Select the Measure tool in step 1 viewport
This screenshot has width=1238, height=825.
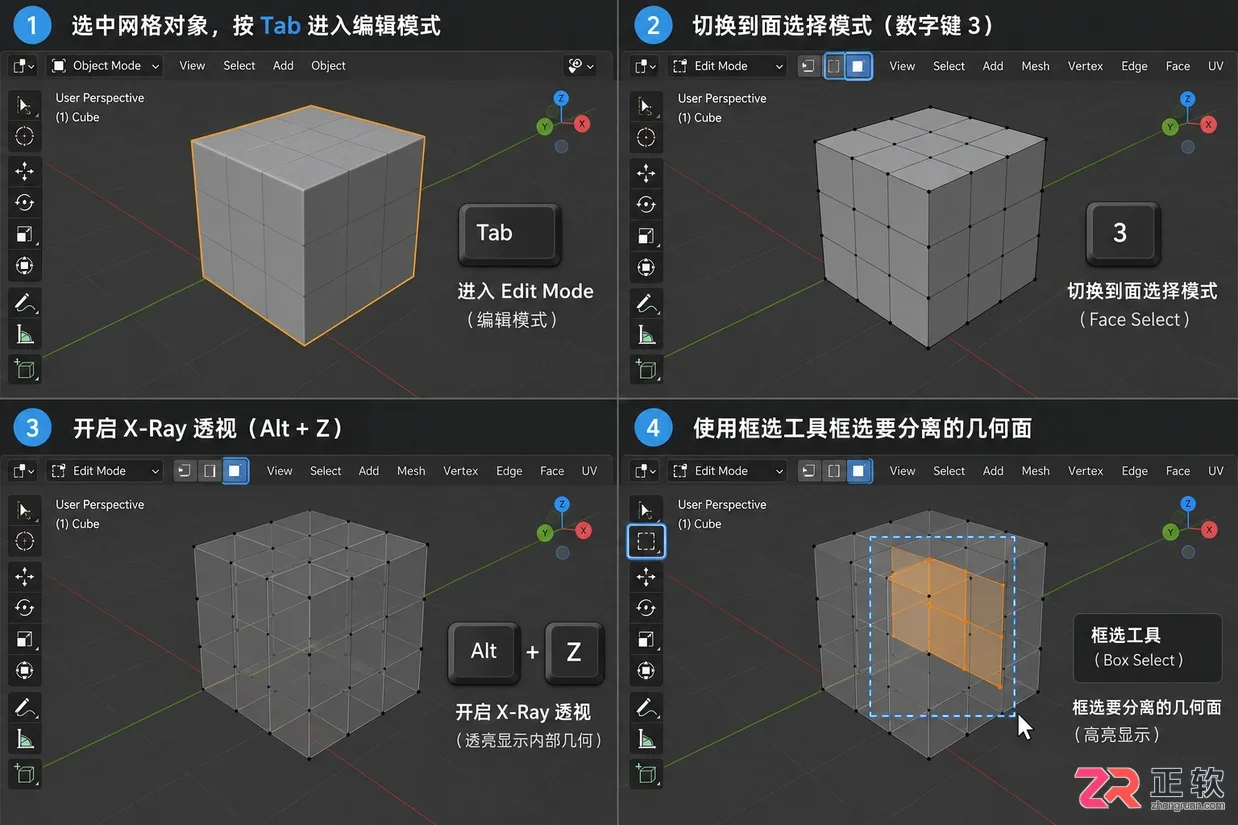point(25,333)
